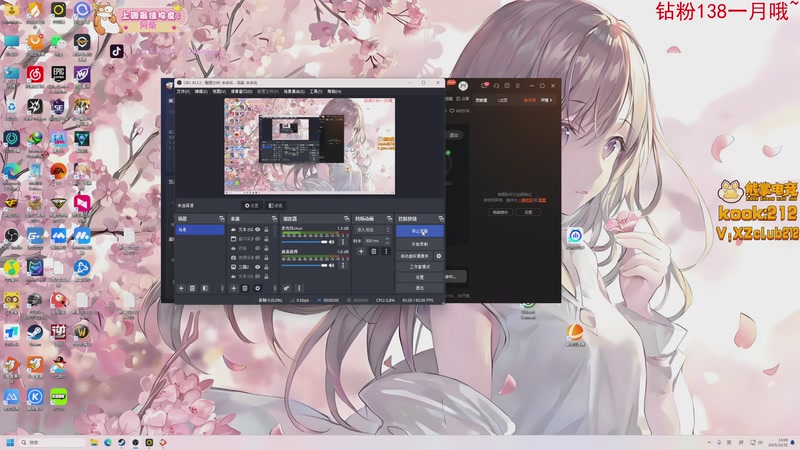800x450 pixels.
Task: Open Settings button in Controls dock
Action: (419, 278)
